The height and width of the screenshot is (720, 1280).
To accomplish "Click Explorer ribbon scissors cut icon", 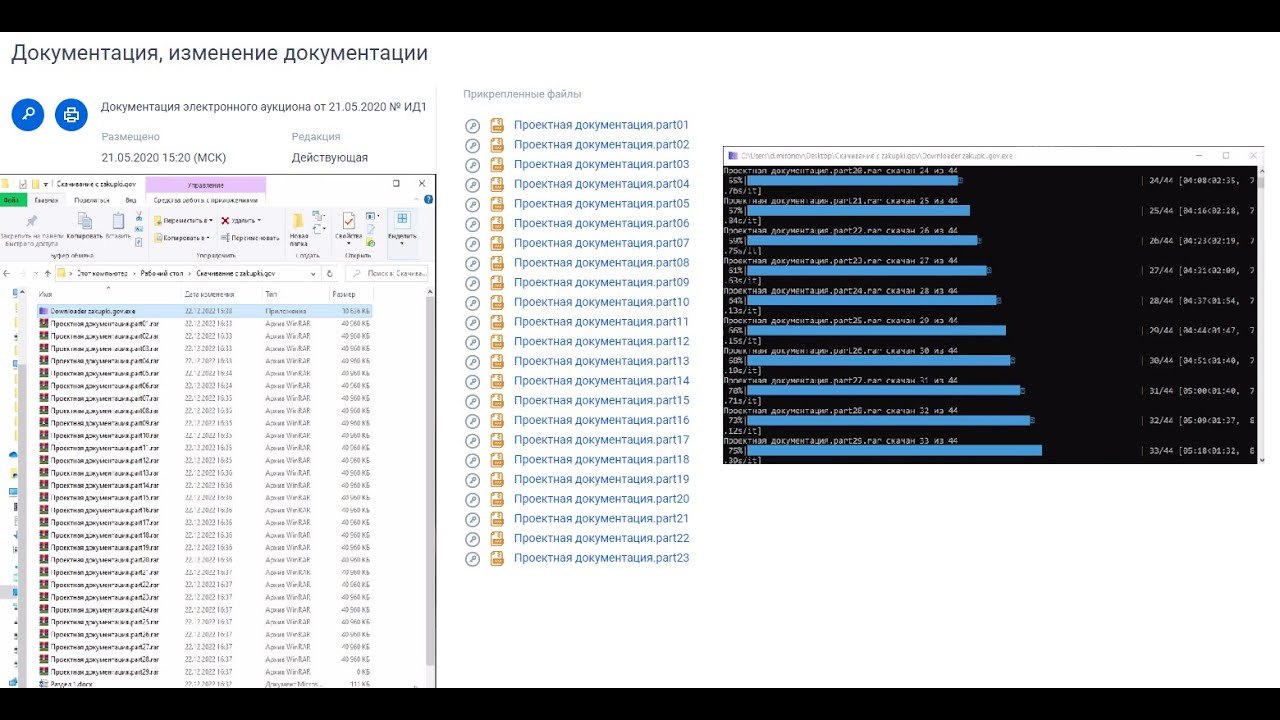I will tap(139, 216).
